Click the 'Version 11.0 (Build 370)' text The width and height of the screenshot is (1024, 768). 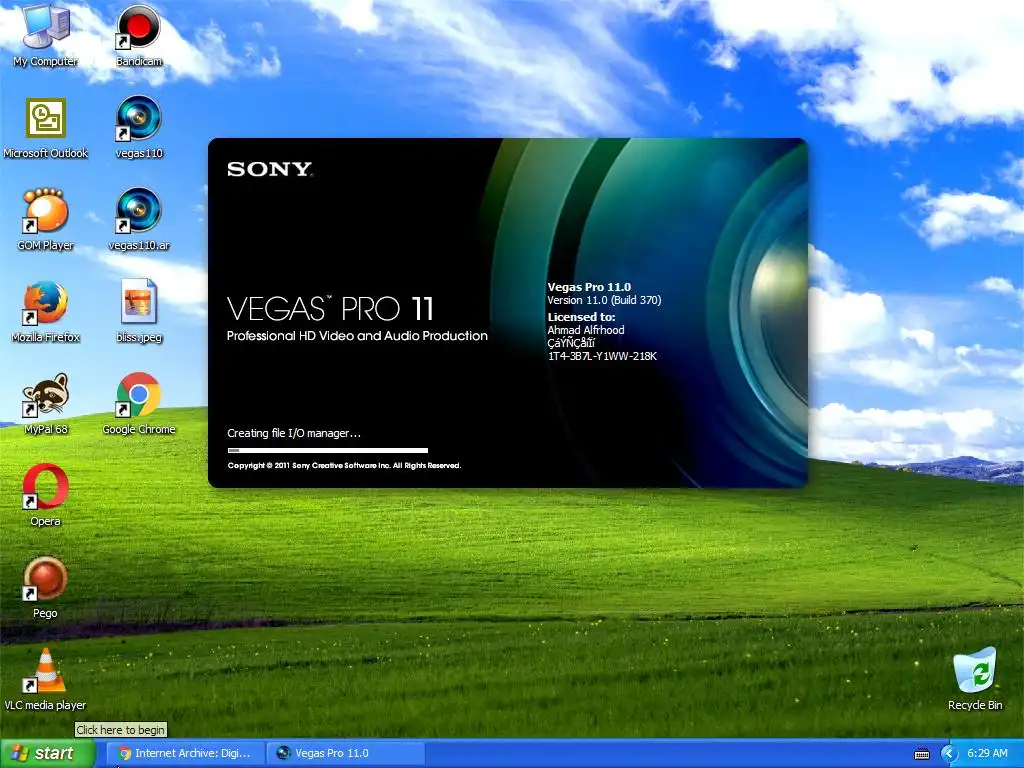(604, 300)
